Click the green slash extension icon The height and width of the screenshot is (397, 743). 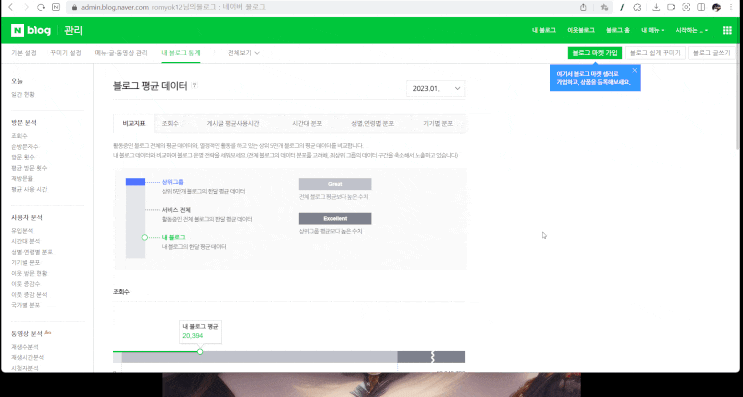(x=622, y=7)
